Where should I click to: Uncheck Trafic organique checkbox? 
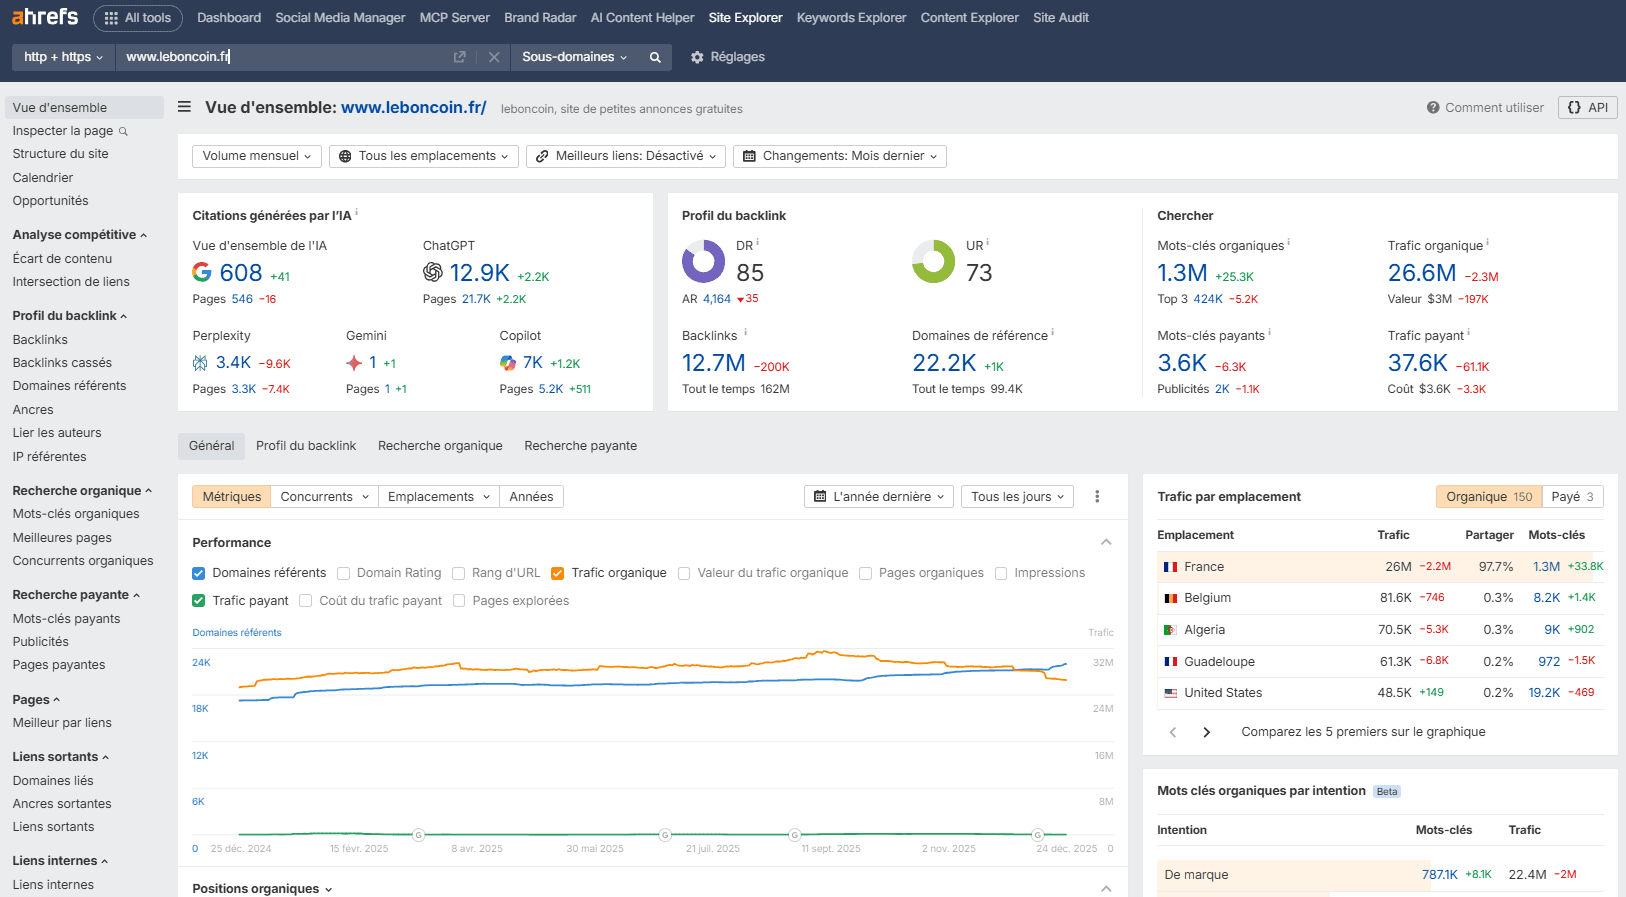pos(558,573)
